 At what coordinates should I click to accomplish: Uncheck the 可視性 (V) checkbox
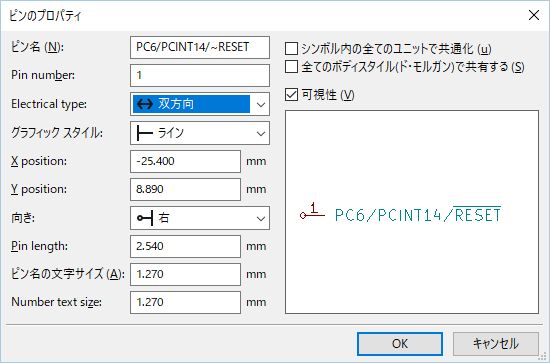[x=291, y=94]
